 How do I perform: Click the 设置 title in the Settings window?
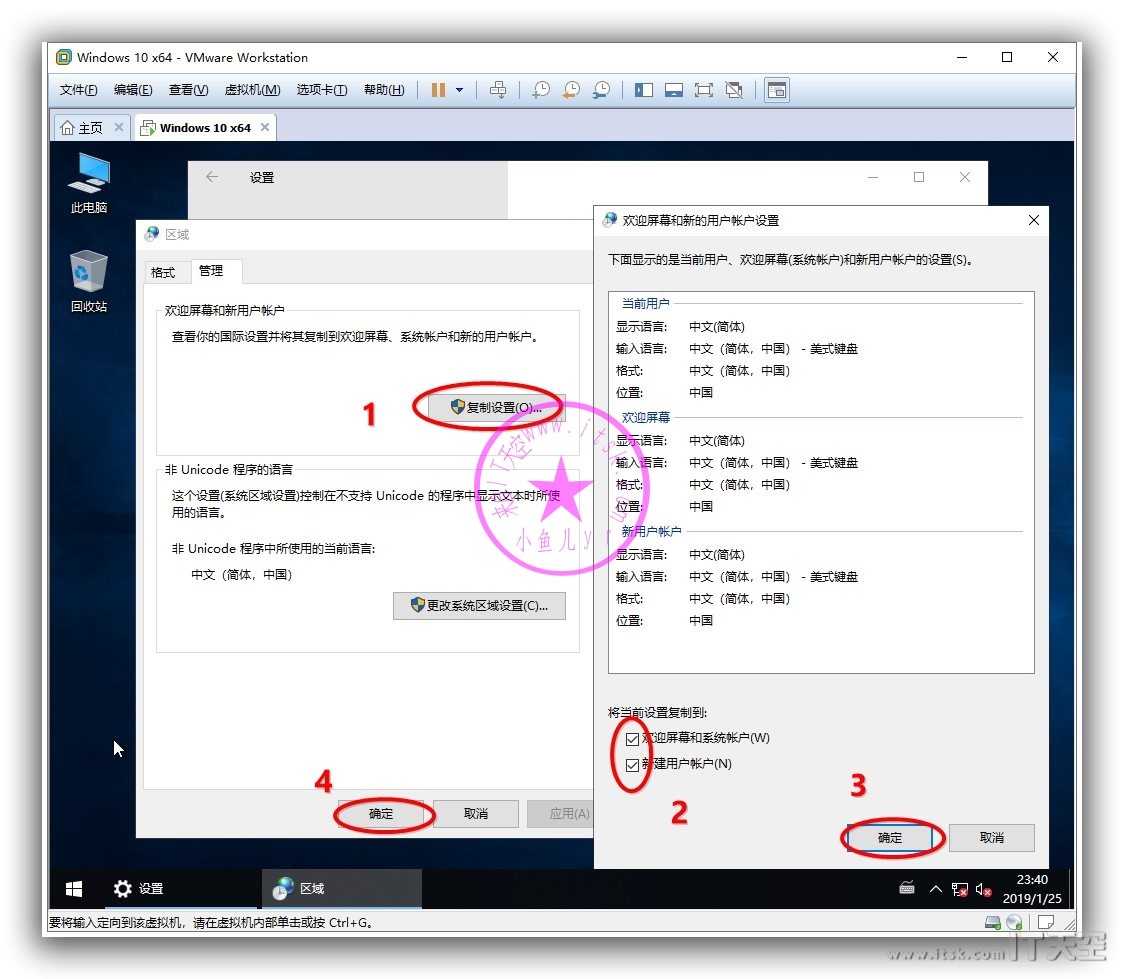pos(262,177)
